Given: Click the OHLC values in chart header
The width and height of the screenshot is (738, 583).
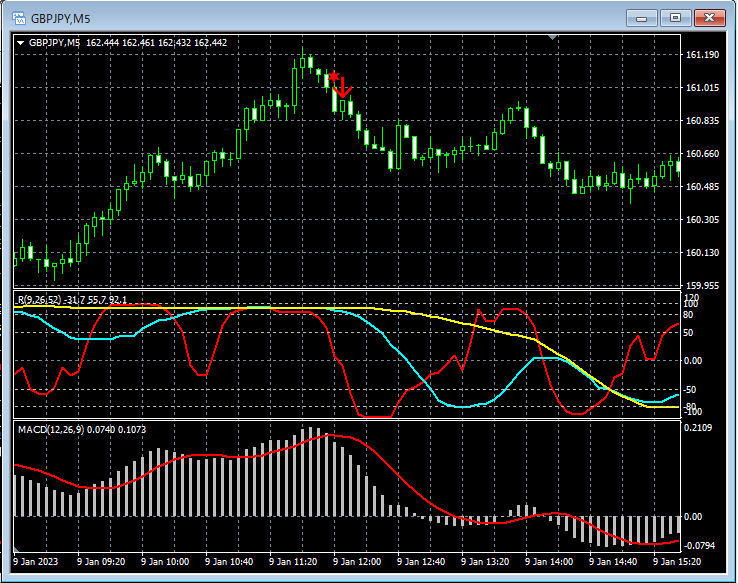Looking at the screenshot, I should point(156,43).
